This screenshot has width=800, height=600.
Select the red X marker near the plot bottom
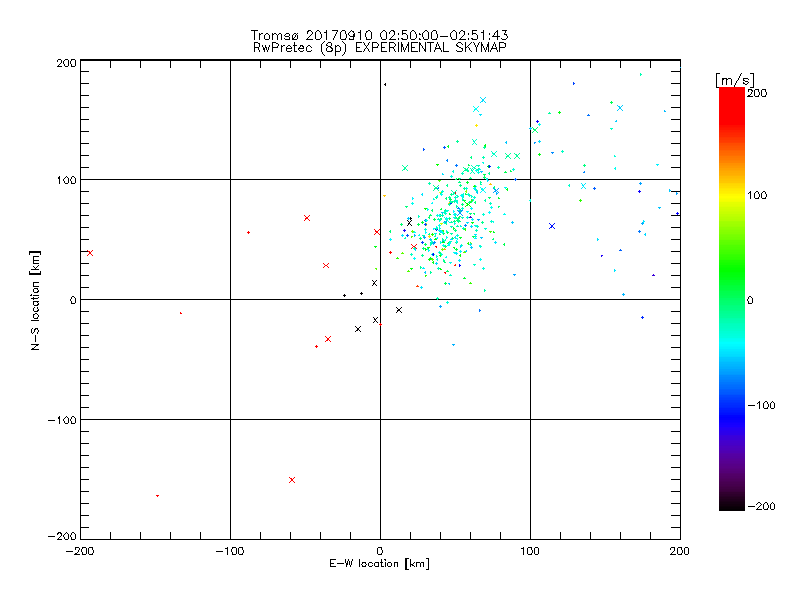[292, 480]
